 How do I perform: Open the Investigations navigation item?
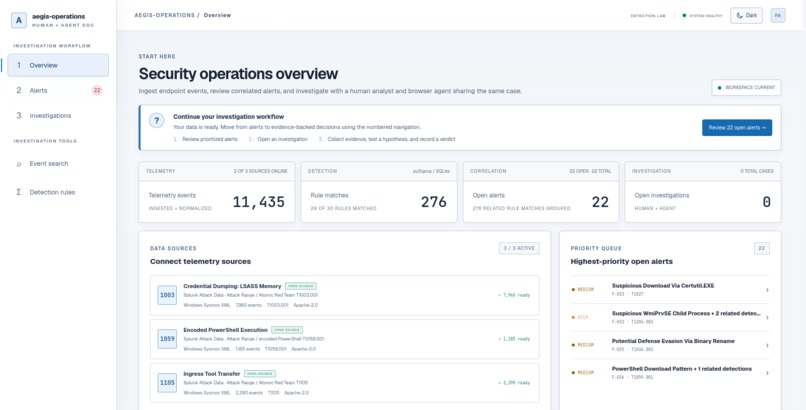[x=58, y=116]
